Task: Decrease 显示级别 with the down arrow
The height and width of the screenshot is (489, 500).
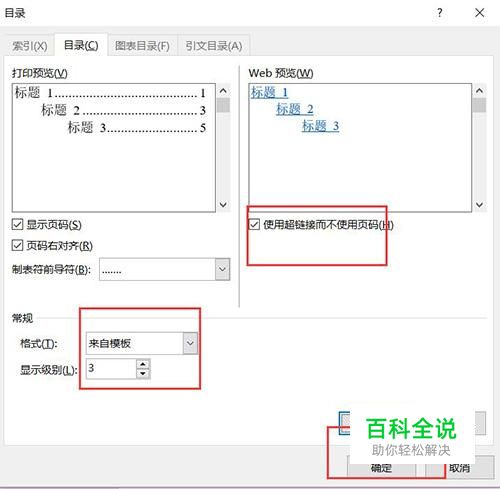Action: [143, 374]
